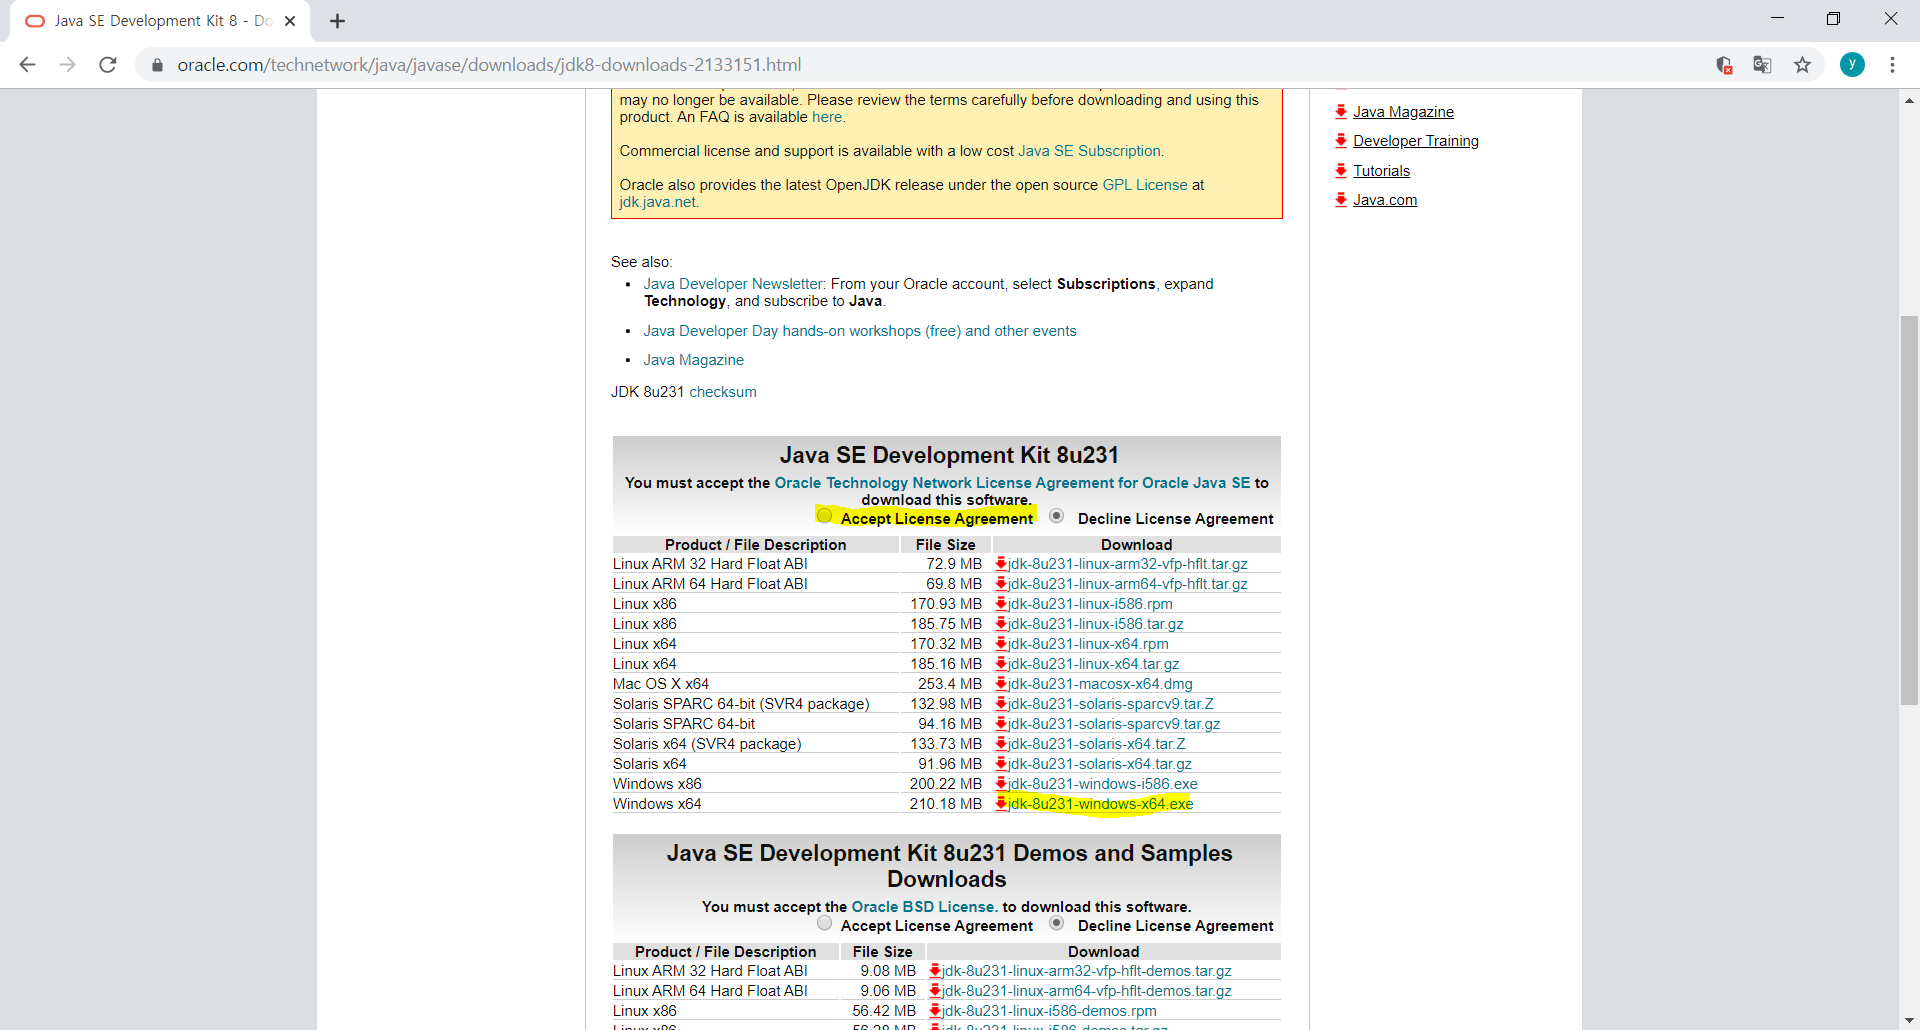Click download arrow icon beside linux-x64.rpm
The image size is (1920, 1030).
(1001, 644)
